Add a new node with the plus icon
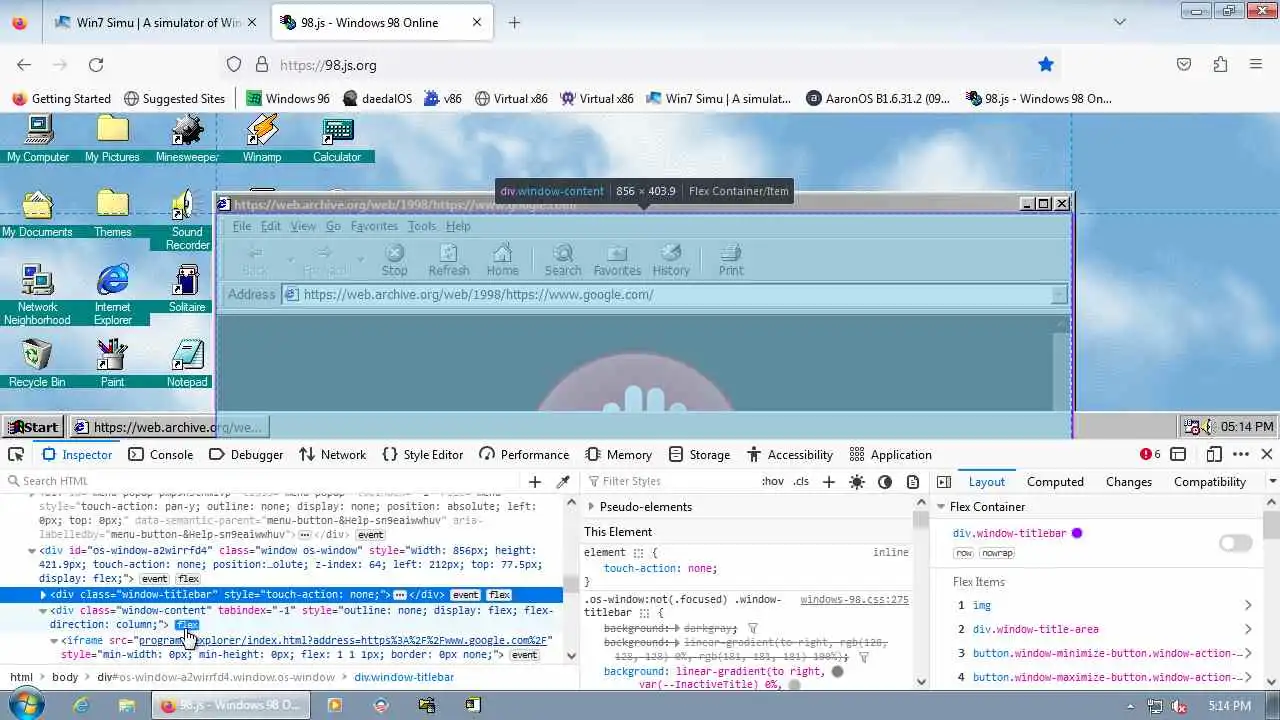The height and width of the screenshot is (720, 1280). 535,482
